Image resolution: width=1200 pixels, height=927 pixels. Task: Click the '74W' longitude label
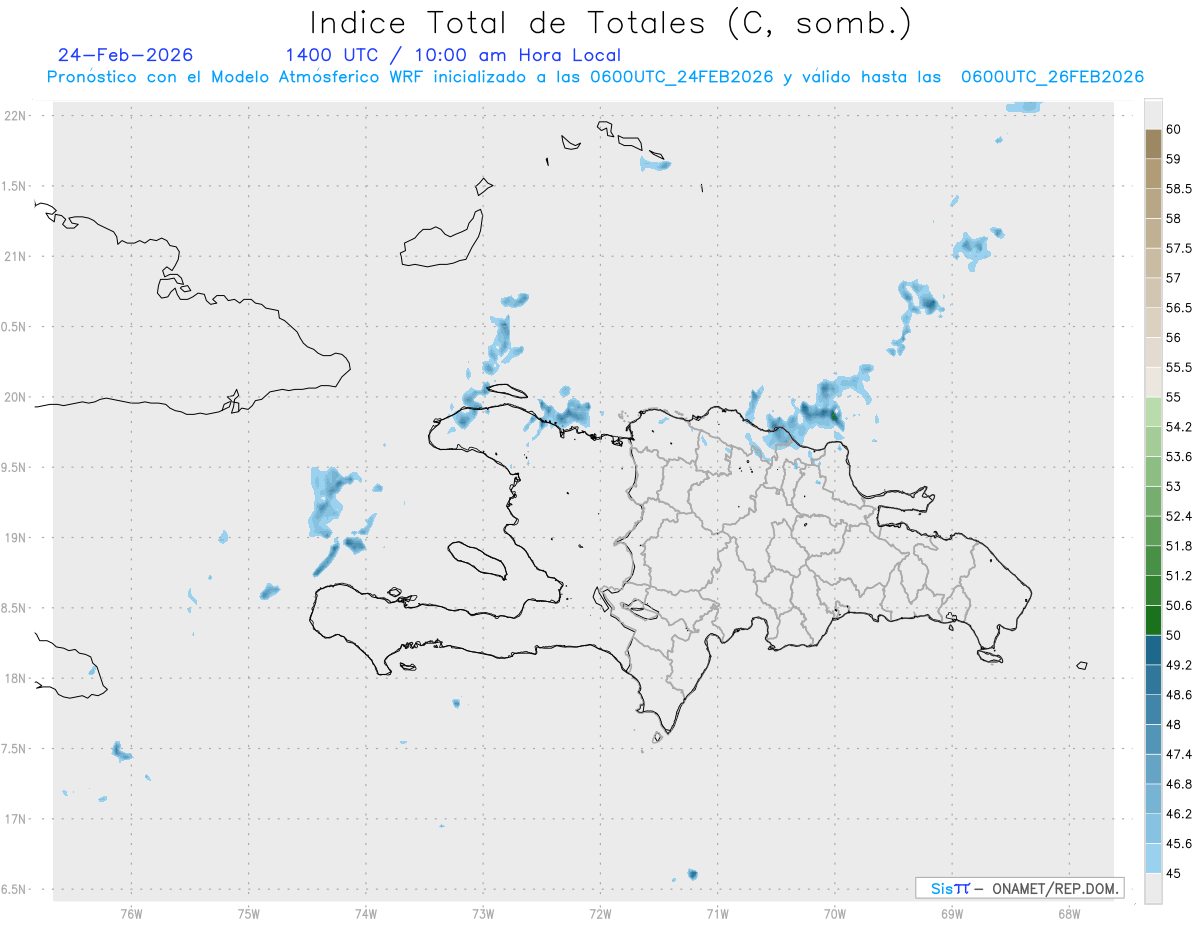pos(366,914)
